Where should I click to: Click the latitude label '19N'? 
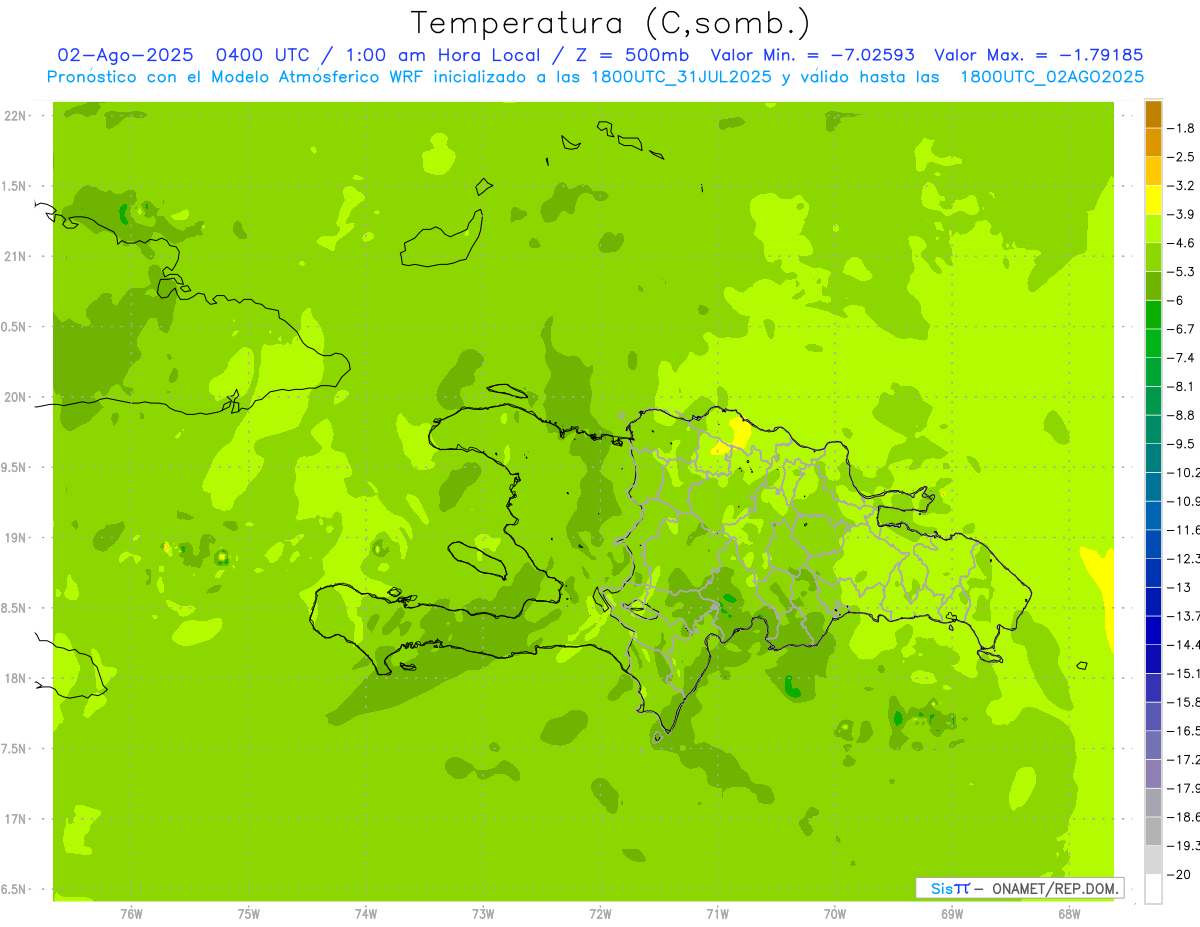pos(13,538)
